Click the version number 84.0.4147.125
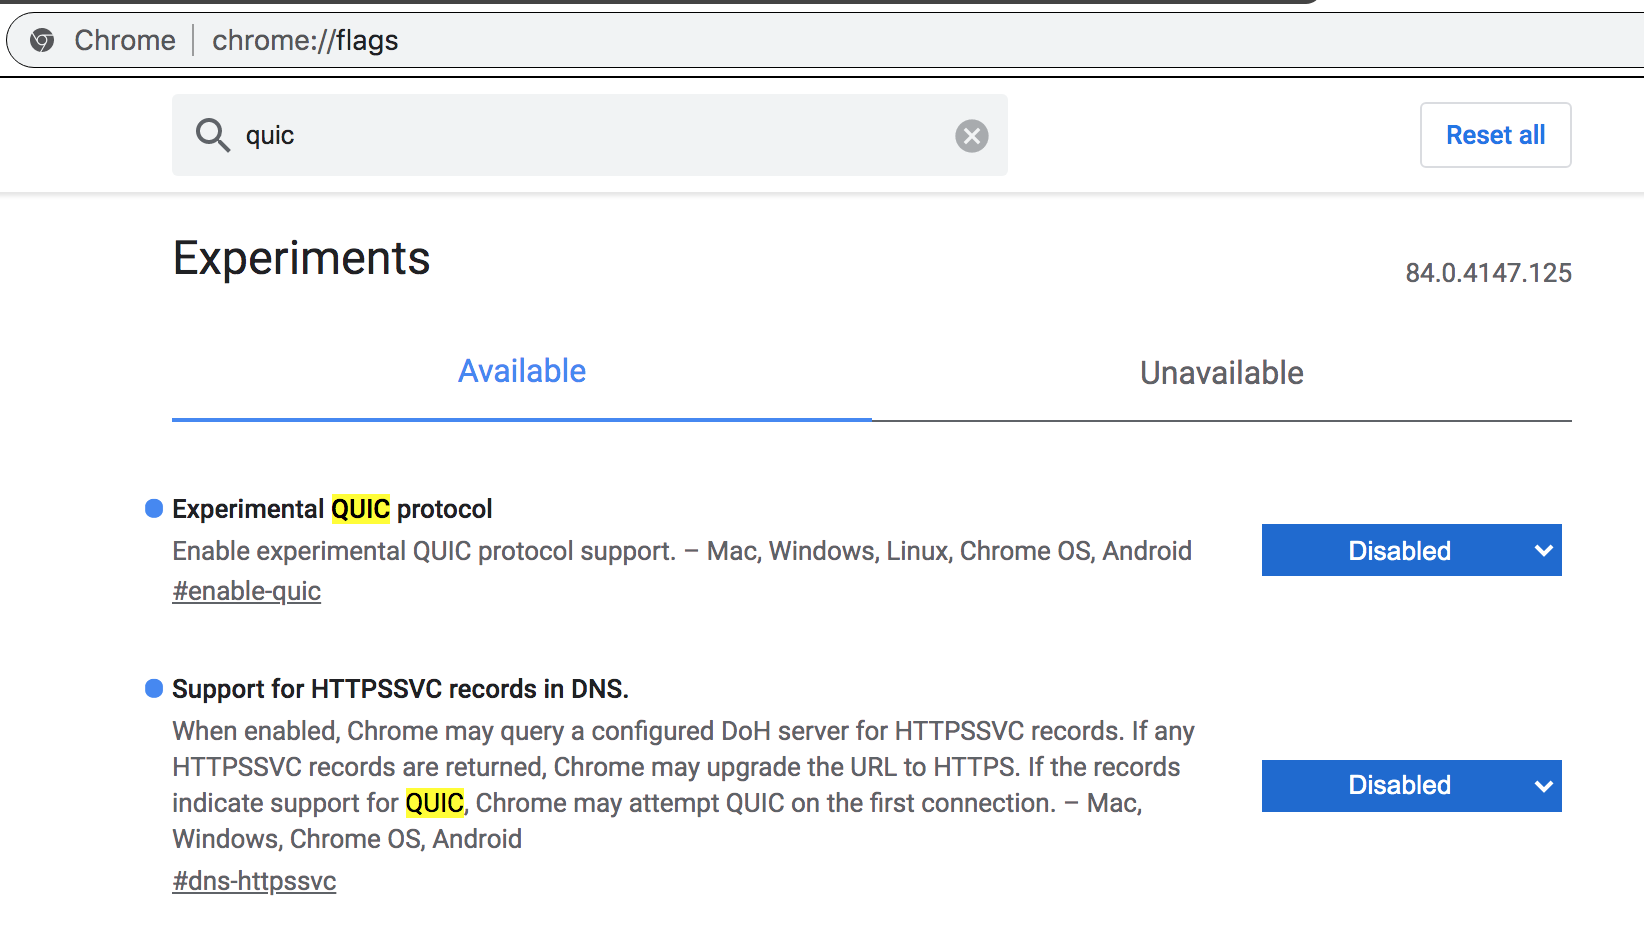 pyautogui.click(x=1488, y=273)
